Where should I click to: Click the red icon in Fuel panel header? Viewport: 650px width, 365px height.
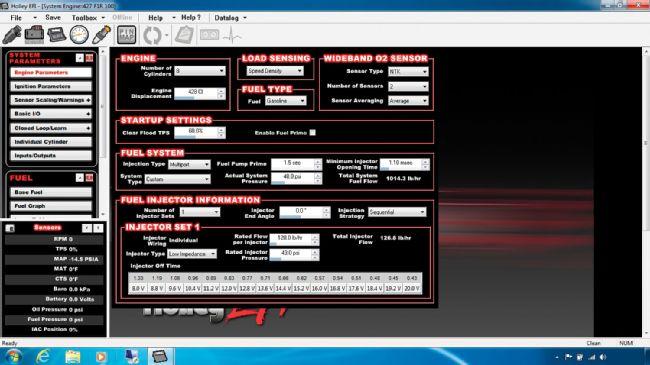(x=90, y=178)
